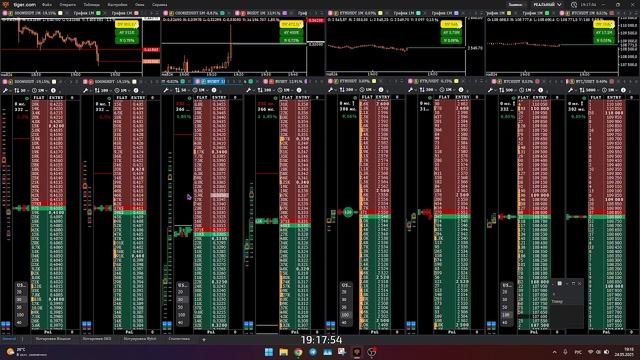Select volume preset 40 in BTCUSDT book
The image size is (640, 360).
coord(506,323)
